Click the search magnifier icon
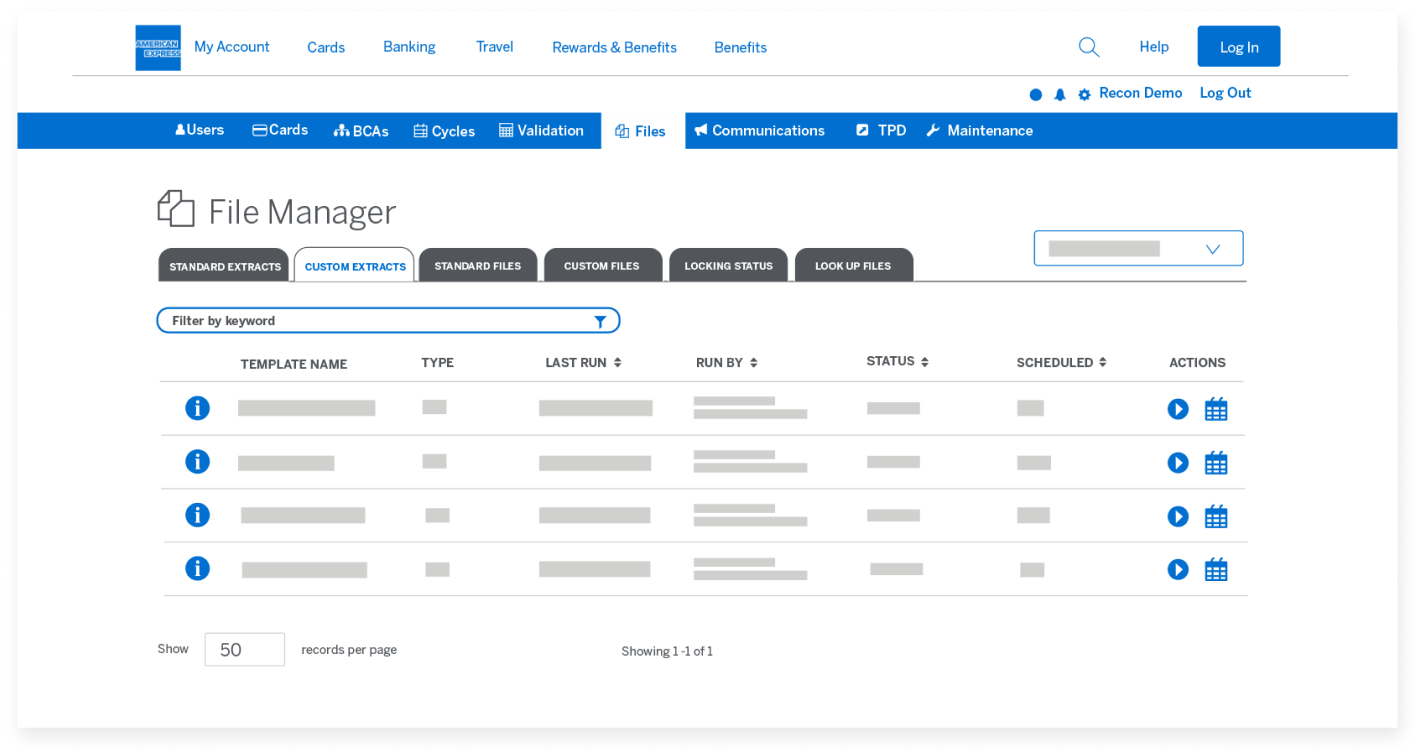The width and height of the screenshot is (1421, 751). click(x=1088, y=46)
